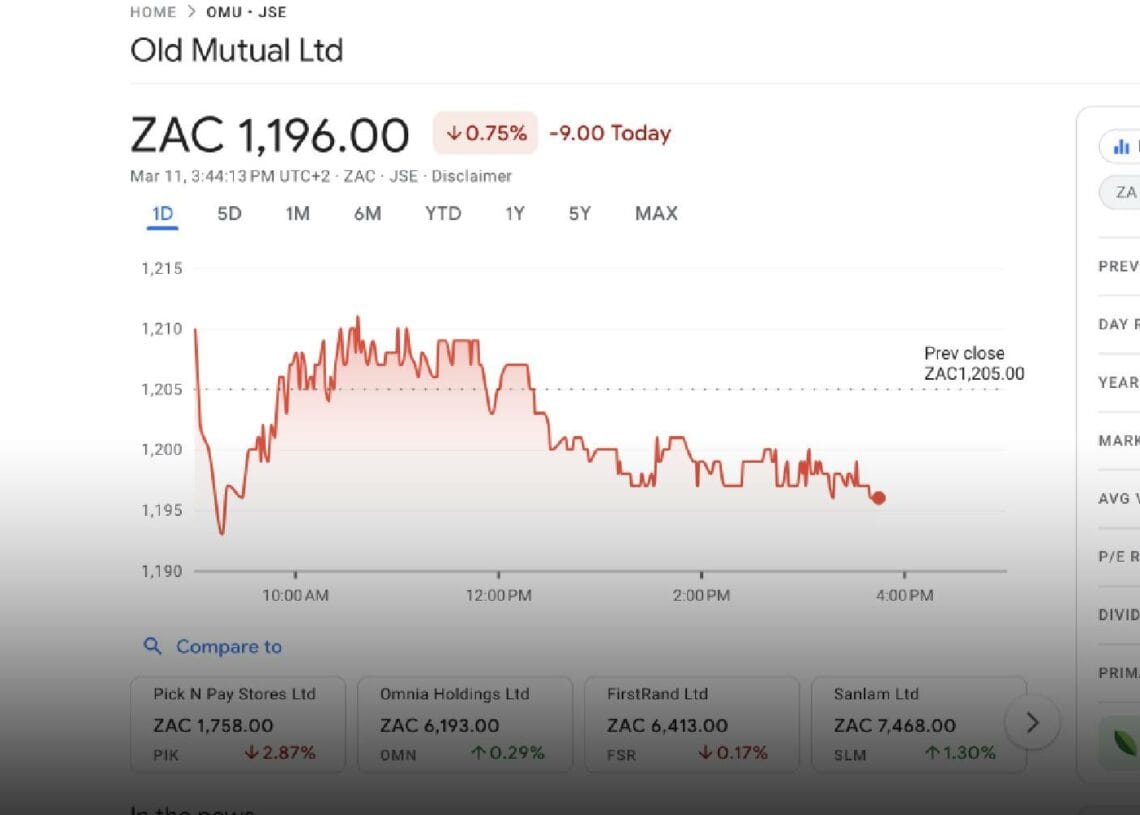Open the Omnia Holings Ltd card
Screen dimensions: 1140x815
[464, 724]
